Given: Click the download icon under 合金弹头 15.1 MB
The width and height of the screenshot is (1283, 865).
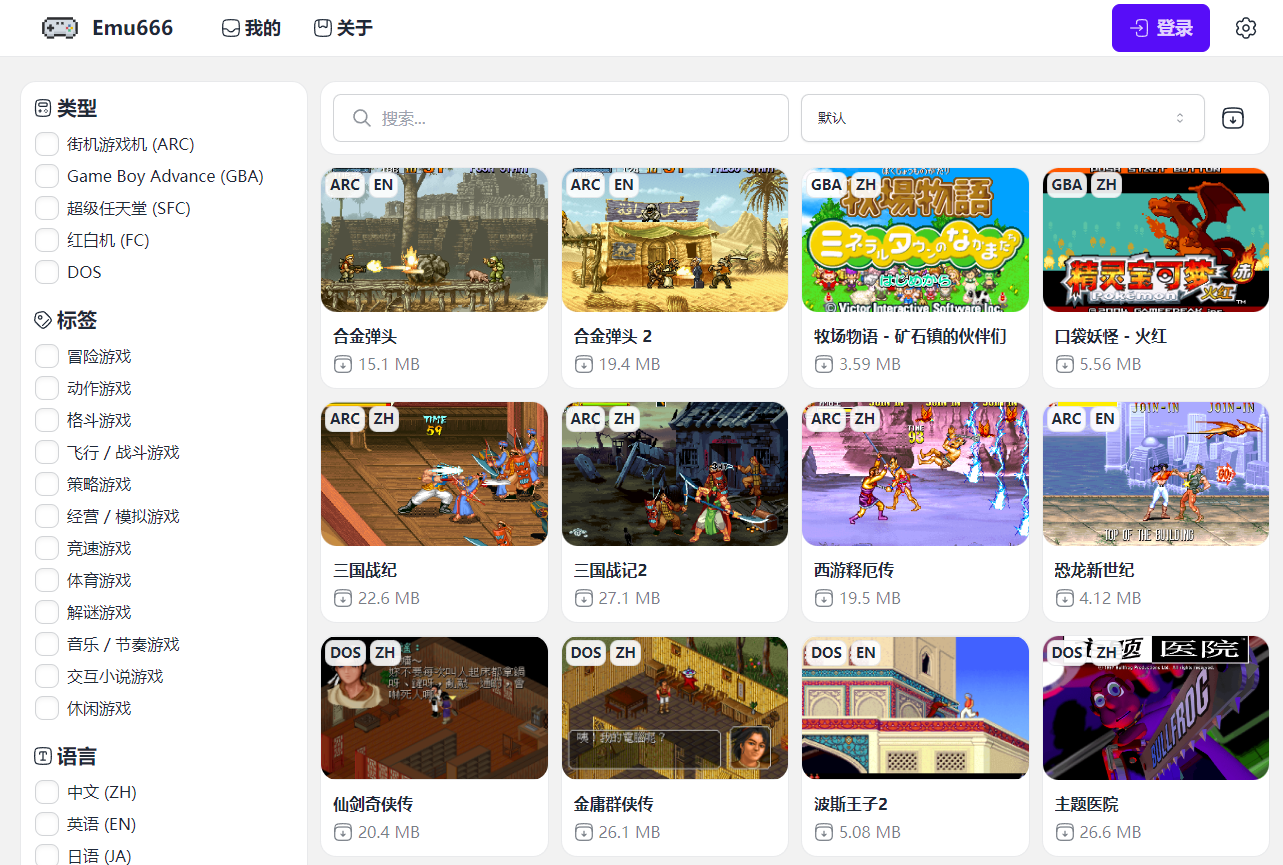Looking at the screenshot, I should (342, 364).
